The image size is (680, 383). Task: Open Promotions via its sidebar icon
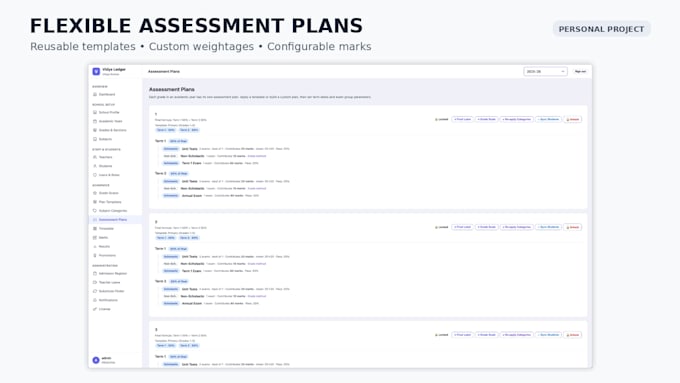[95, 255]
